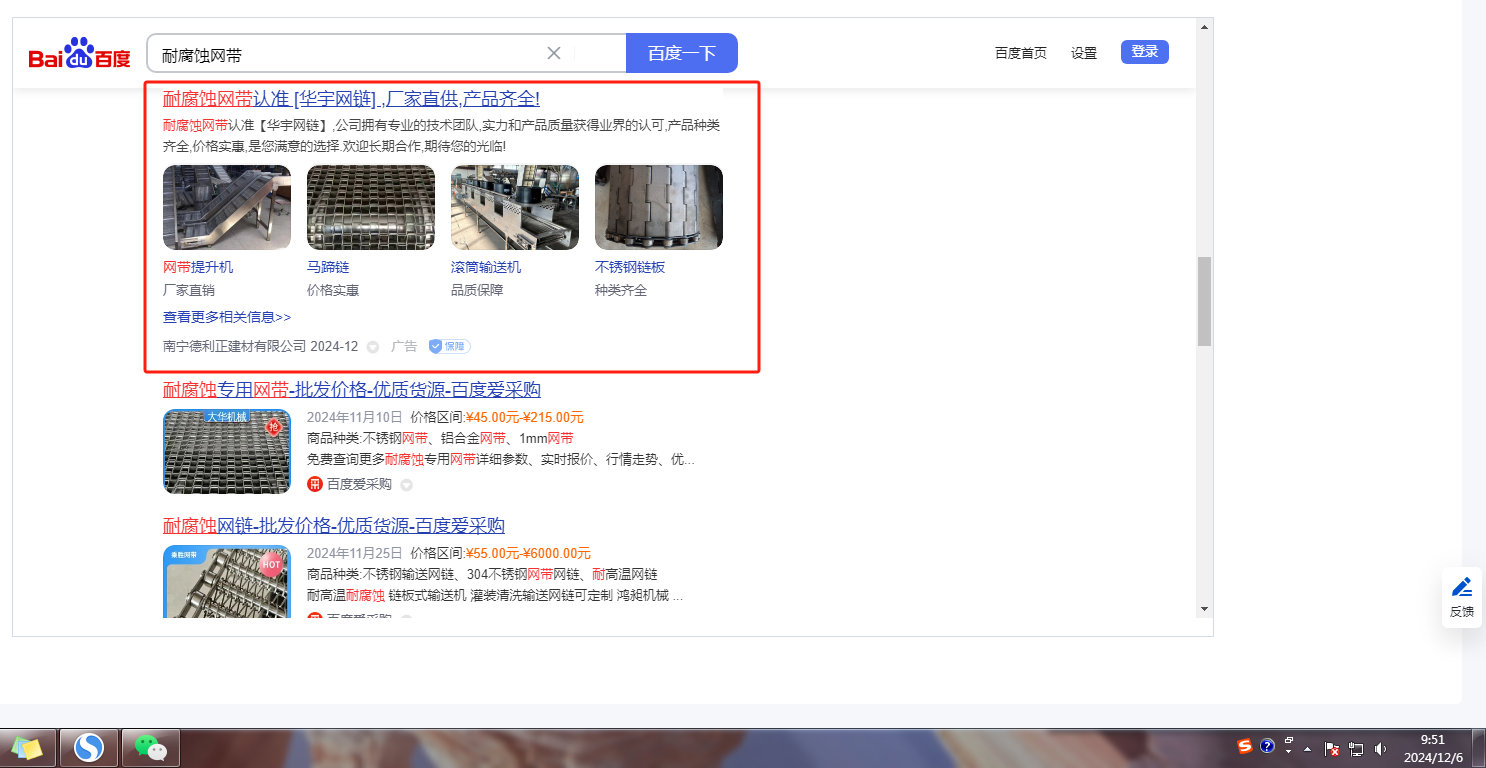Click the red 百度爱采购 source icon under the 耐腐蚀专用网带 result
This screenshot has height=768, width=1486.
(x=315, y=484)
